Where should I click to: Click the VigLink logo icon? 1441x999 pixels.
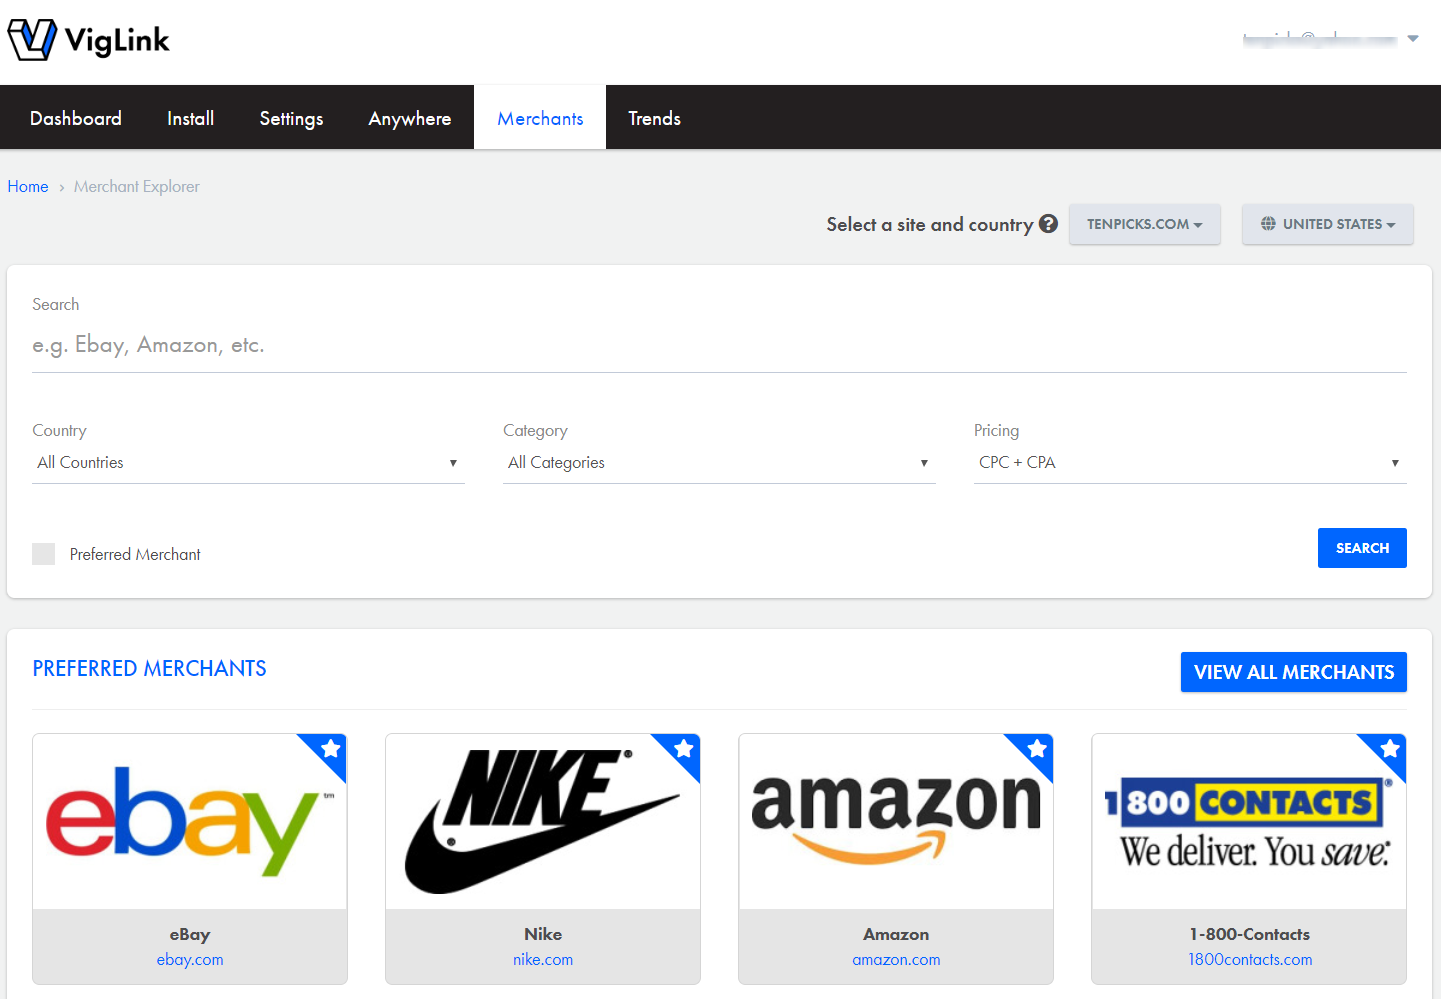point(32,40)
